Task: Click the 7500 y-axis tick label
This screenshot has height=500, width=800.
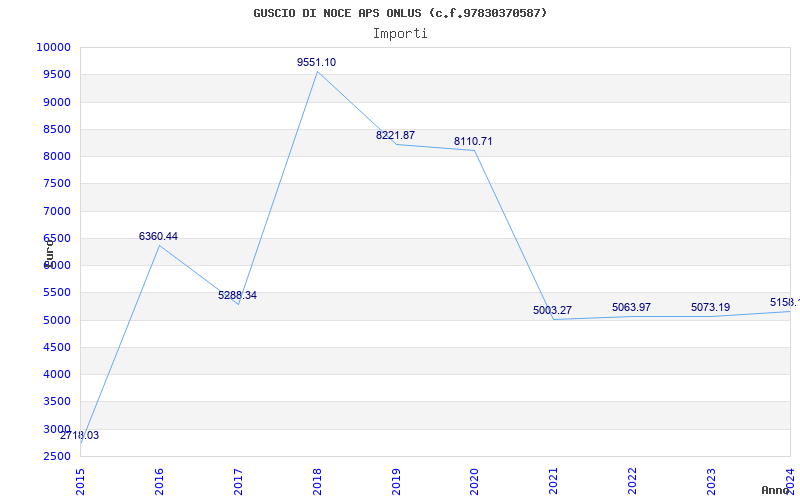Action: point(56,184)
